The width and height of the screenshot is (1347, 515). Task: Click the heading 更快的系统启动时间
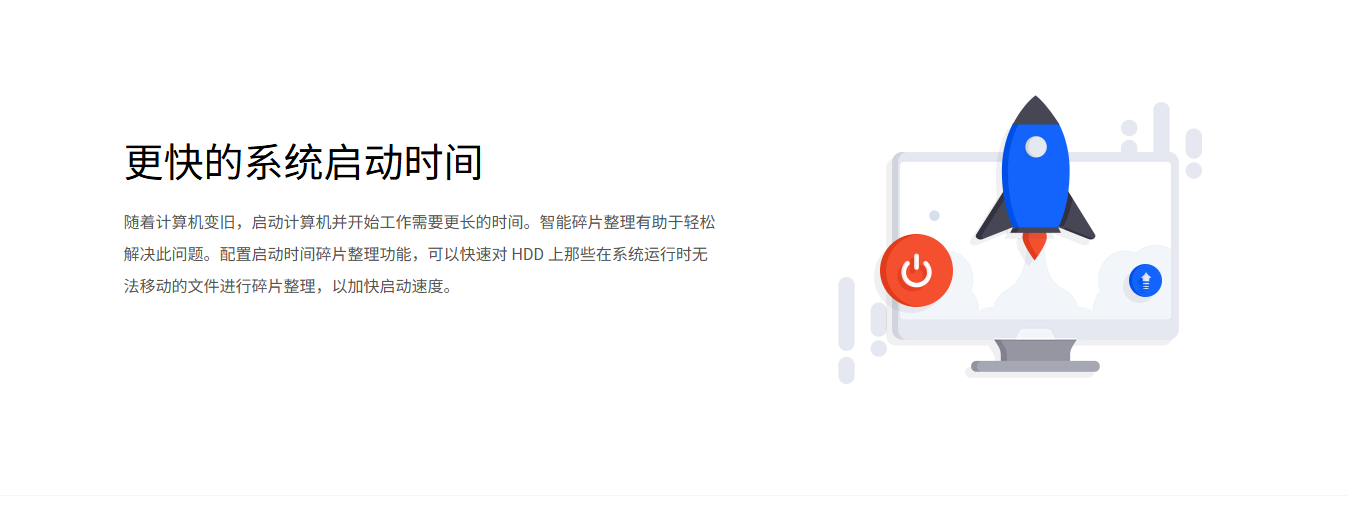(x=303, y=163)
